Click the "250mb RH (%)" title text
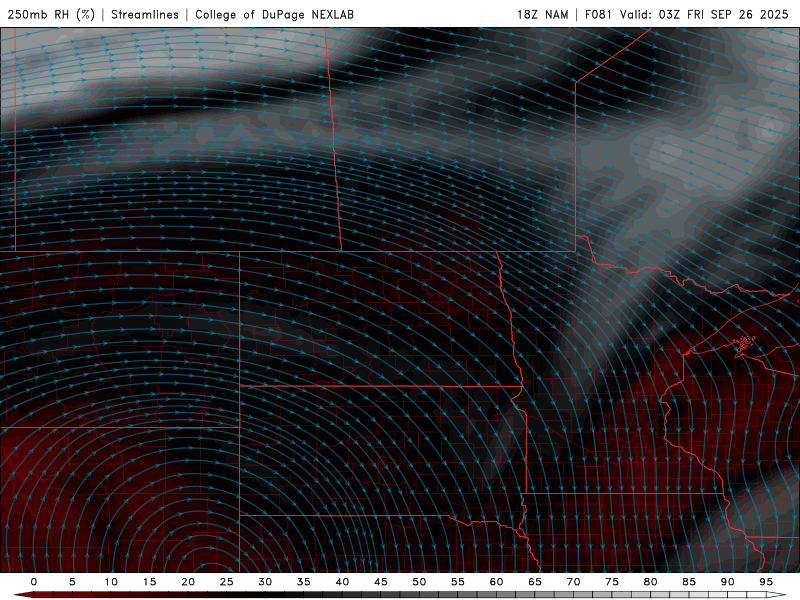800x600 pixels. [x=51, y=14]
